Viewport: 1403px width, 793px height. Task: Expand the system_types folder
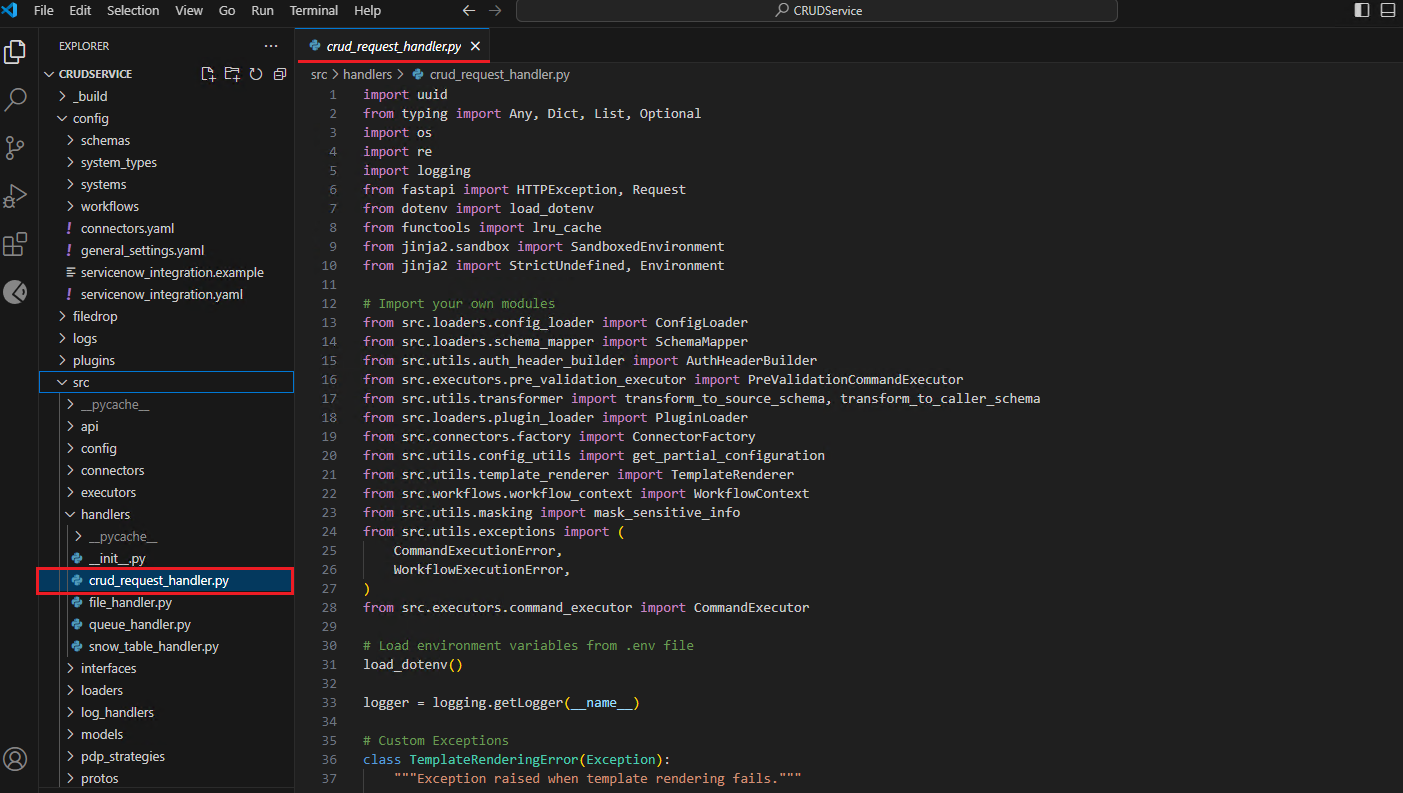coord(166,162)
